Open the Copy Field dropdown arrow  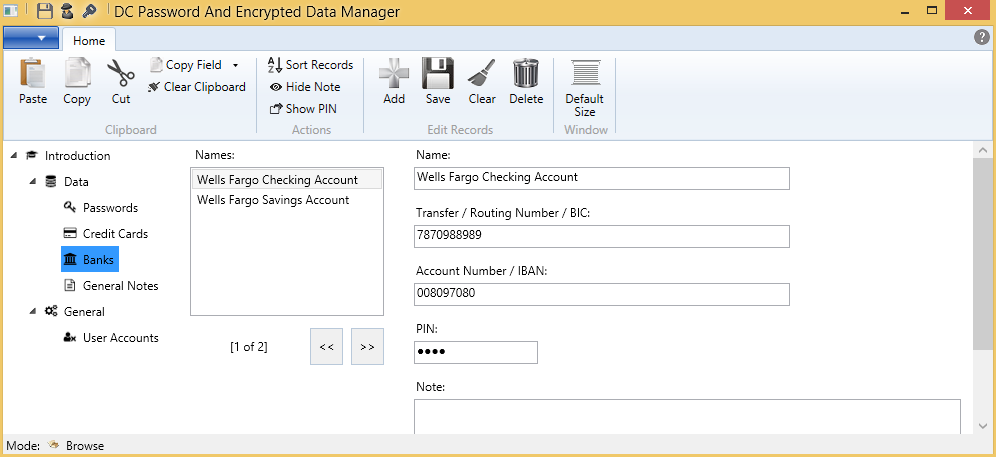[235, 65]
